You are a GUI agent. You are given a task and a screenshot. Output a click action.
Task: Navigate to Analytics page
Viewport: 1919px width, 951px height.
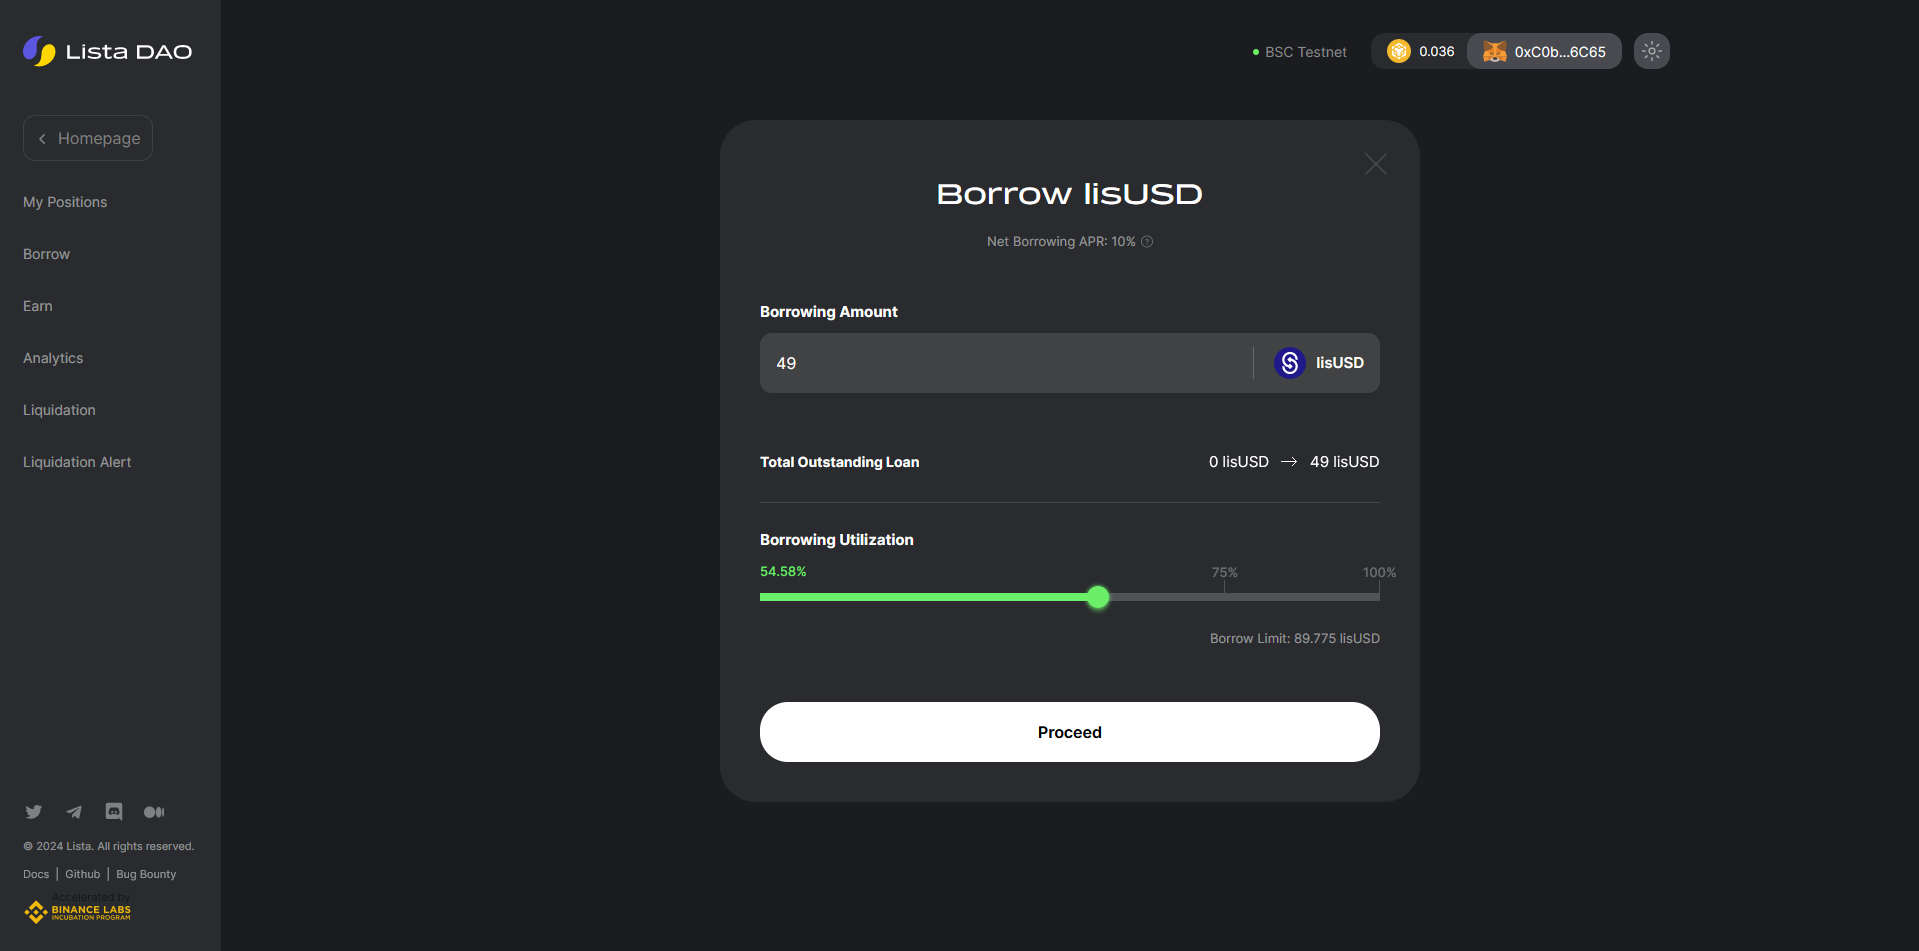[53, 358]
